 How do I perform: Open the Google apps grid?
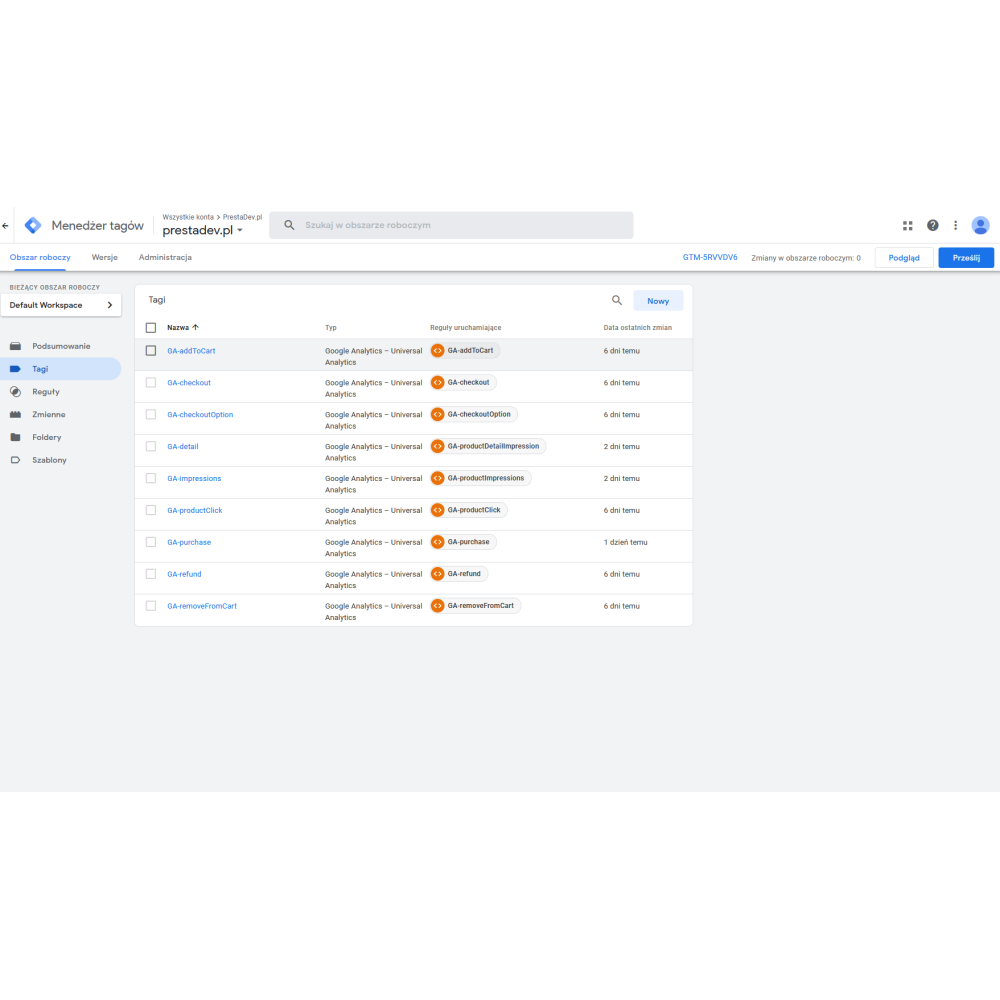[908, 225]
